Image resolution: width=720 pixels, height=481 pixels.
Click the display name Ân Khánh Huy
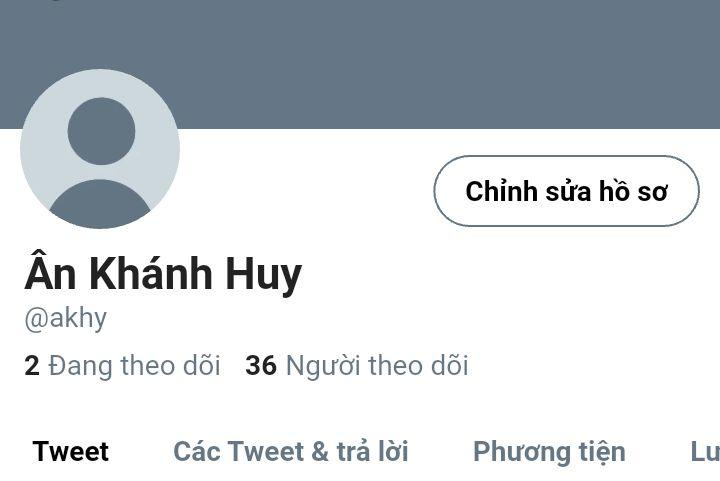163,272
